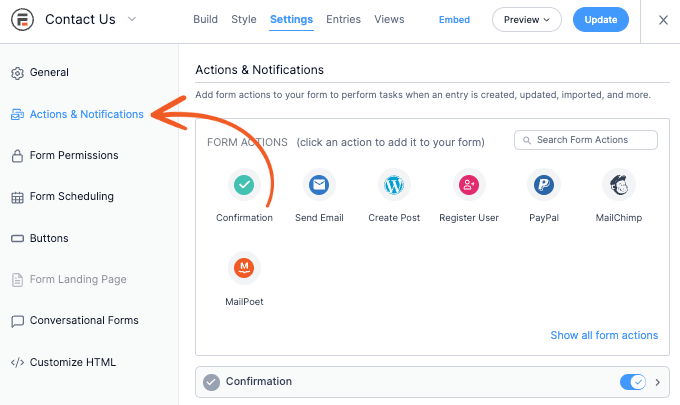Viewport: 680px width, 405px height.
Task: Expand the Confirmation action row chevron
Action: [x=657, y=382]
